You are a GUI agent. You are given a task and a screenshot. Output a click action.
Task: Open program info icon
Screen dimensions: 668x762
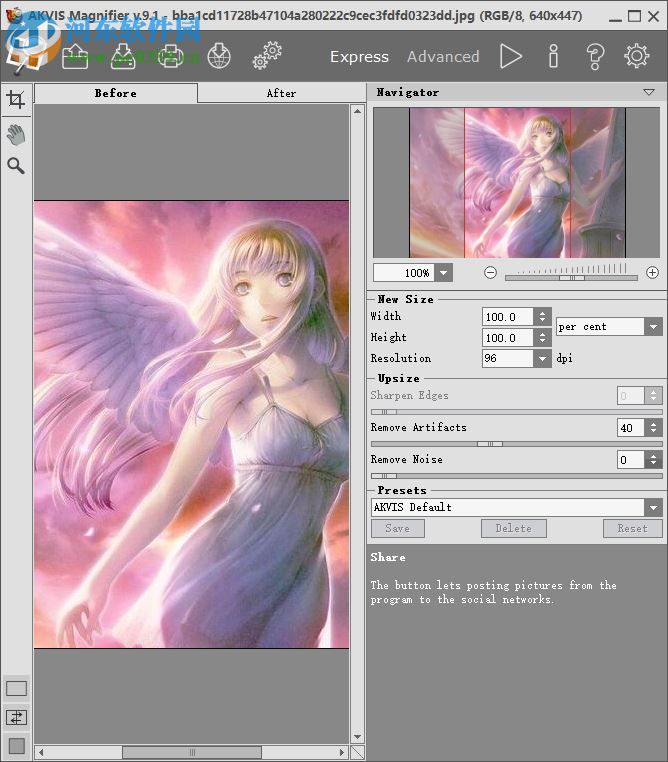[553, 56]
